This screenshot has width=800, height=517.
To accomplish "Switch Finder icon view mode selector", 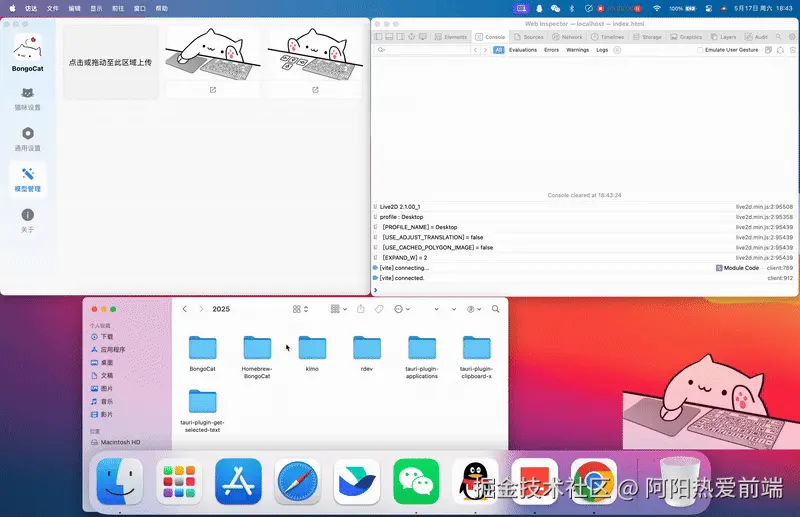I will (300, 309).
